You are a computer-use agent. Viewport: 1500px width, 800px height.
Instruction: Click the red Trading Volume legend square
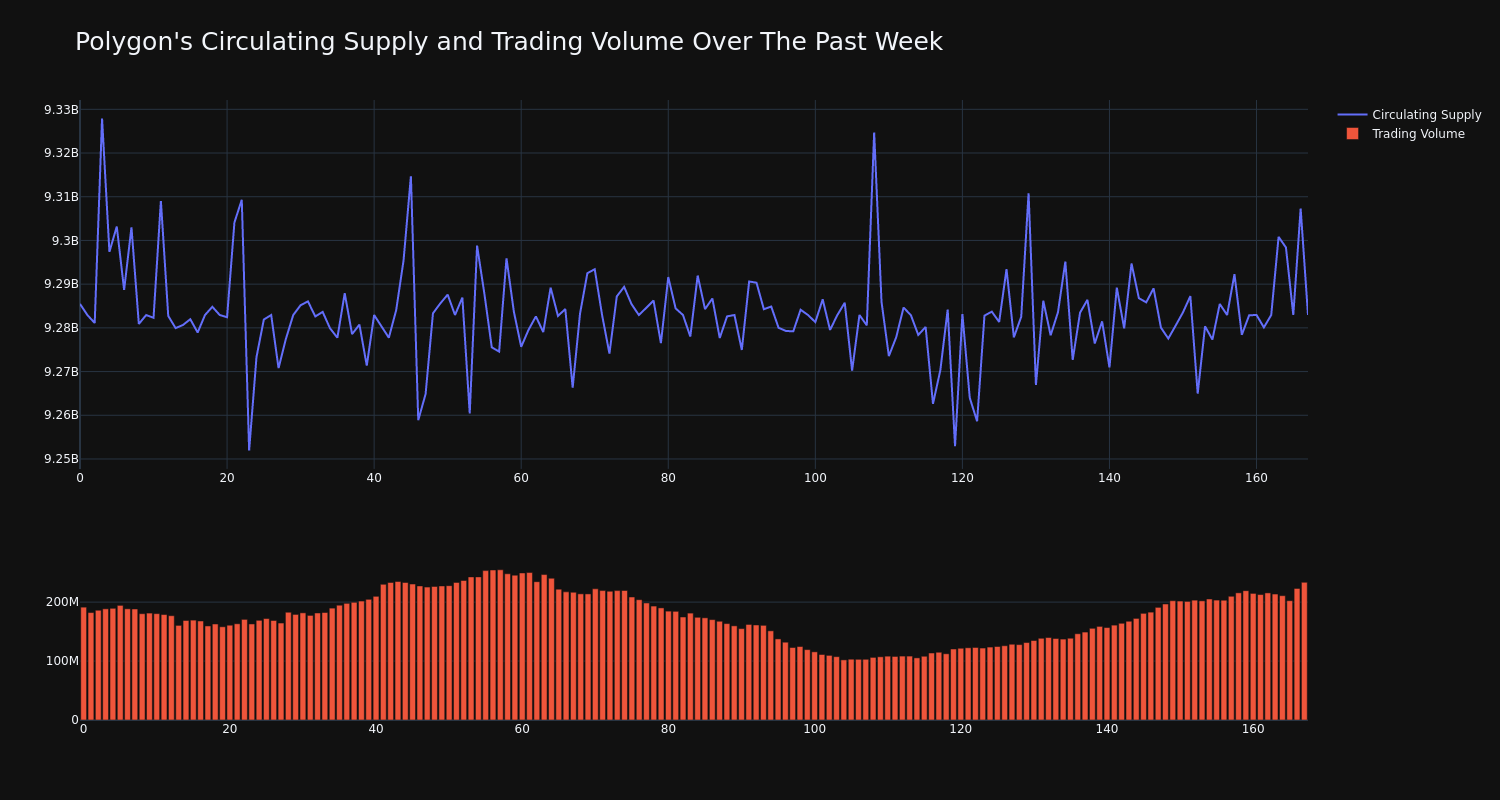point(1352,133)
